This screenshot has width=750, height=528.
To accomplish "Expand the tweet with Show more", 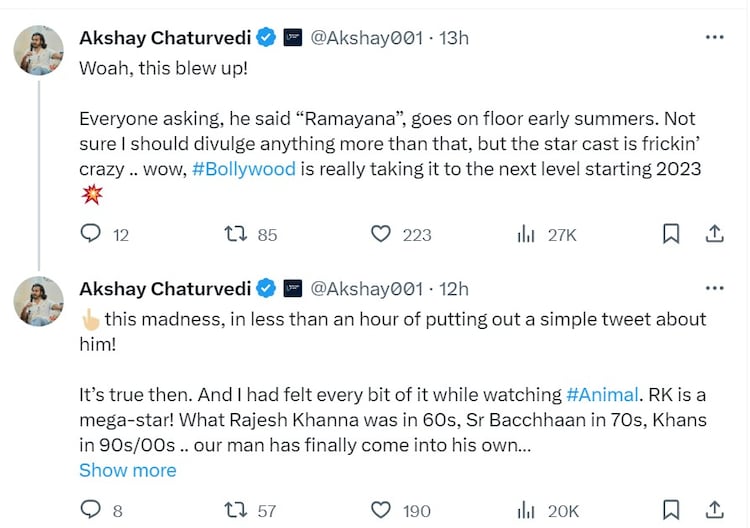I will click(127, 470).
